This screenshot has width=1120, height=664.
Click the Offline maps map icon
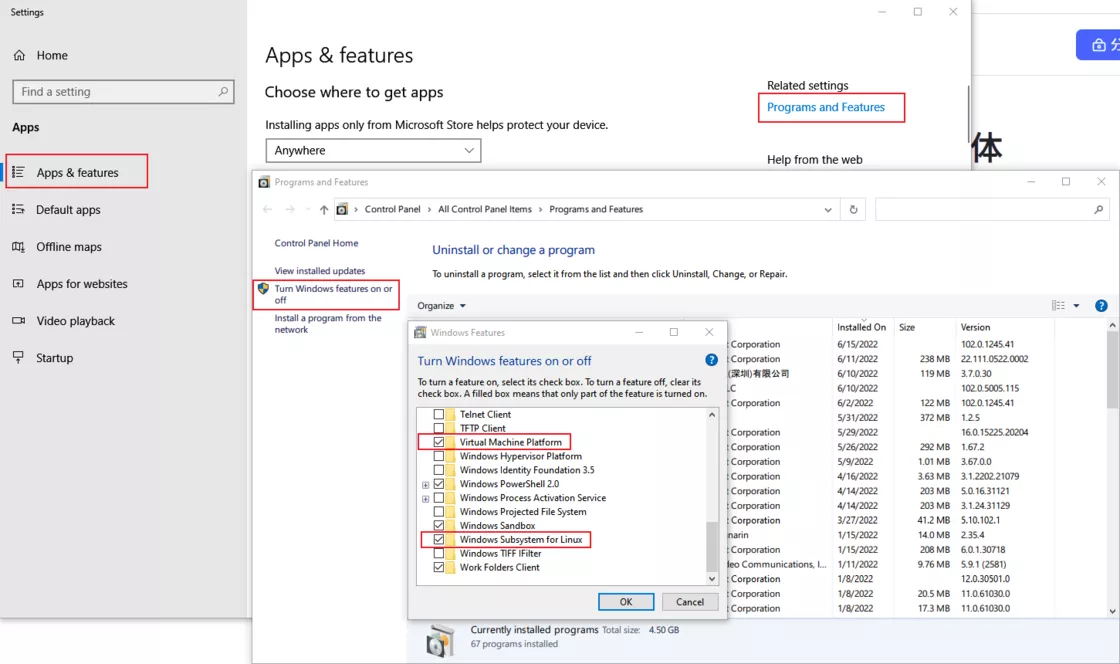click(x=19, y=246)
